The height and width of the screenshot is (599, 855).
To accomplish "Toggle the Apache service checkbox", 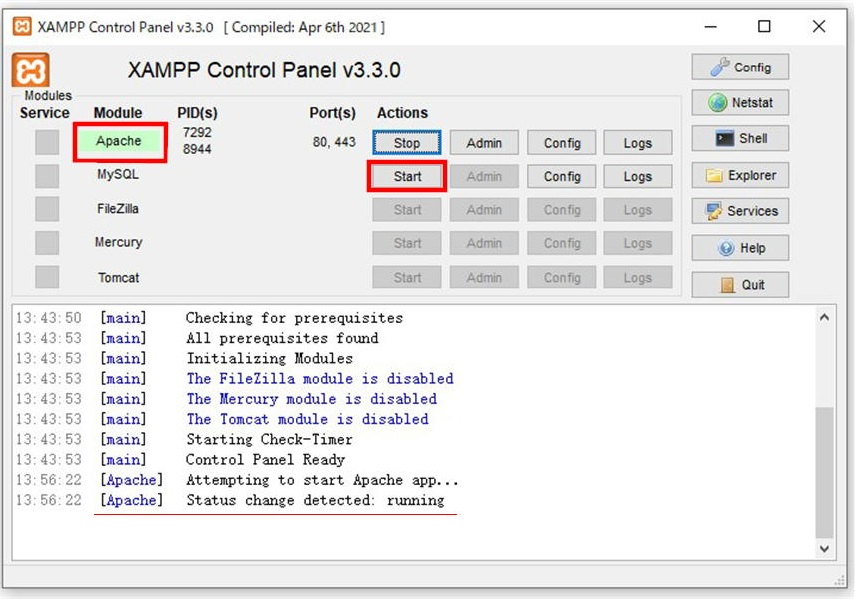I will tap(47, 142).
